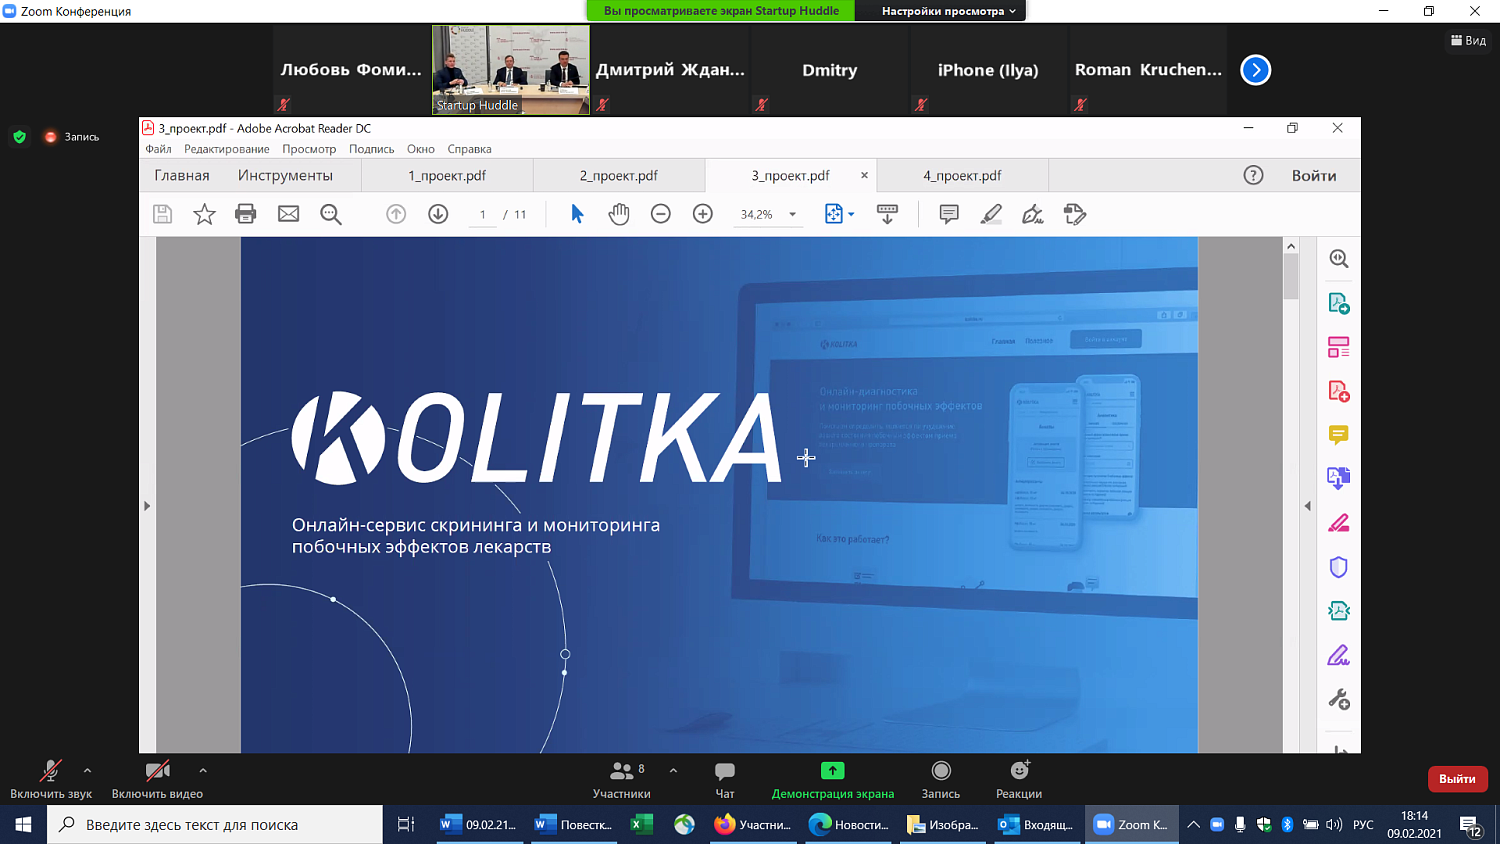This screenshot has width=1500, height=844.
Task: Switch to the 4_проект.pdf tab
Action: point(962,175)
